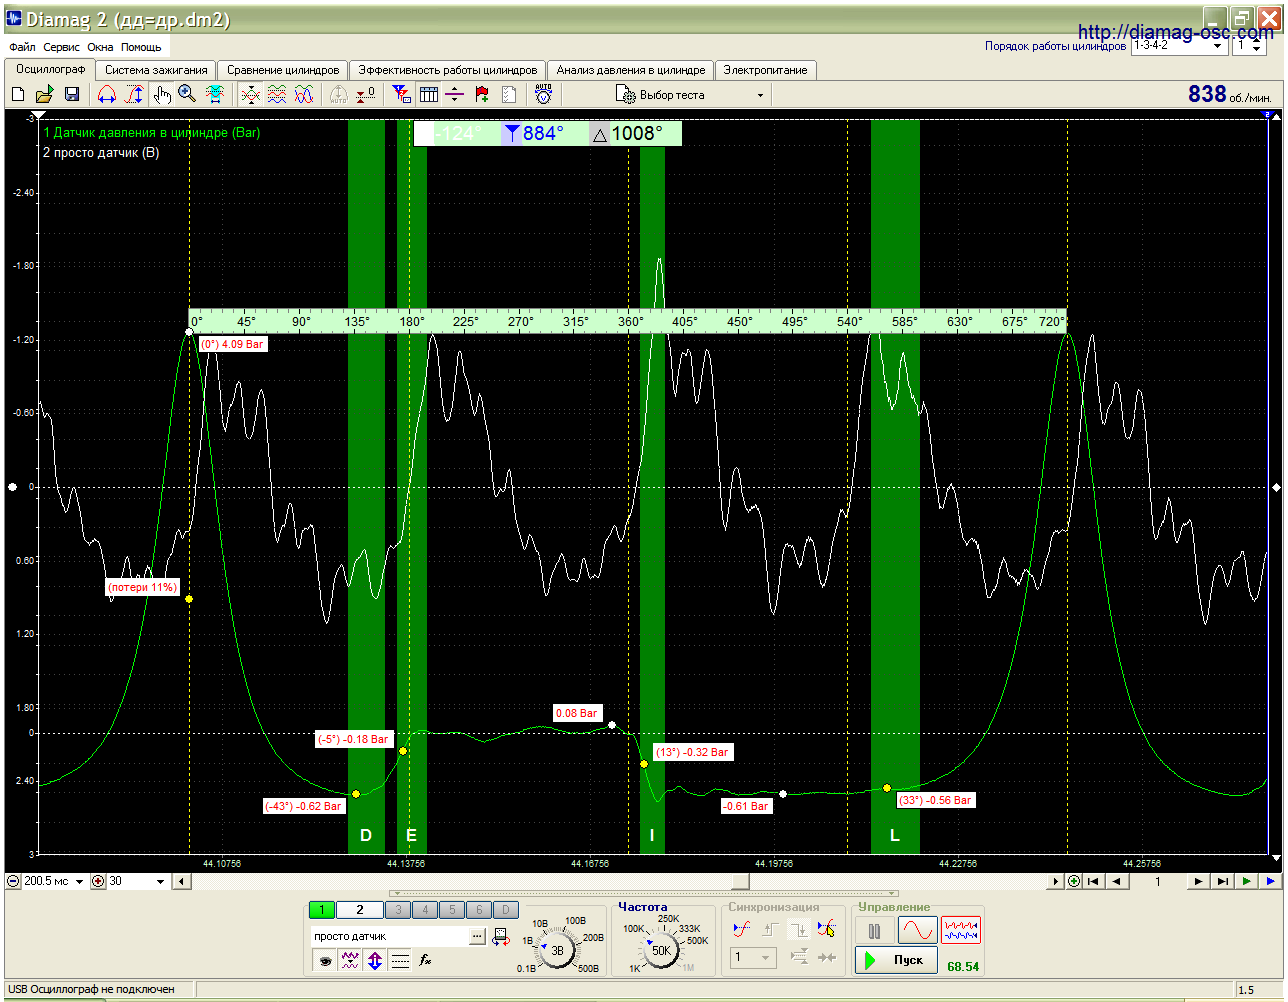
Task: Select the vertical amplitude measure tool
Action: (134, 94)
